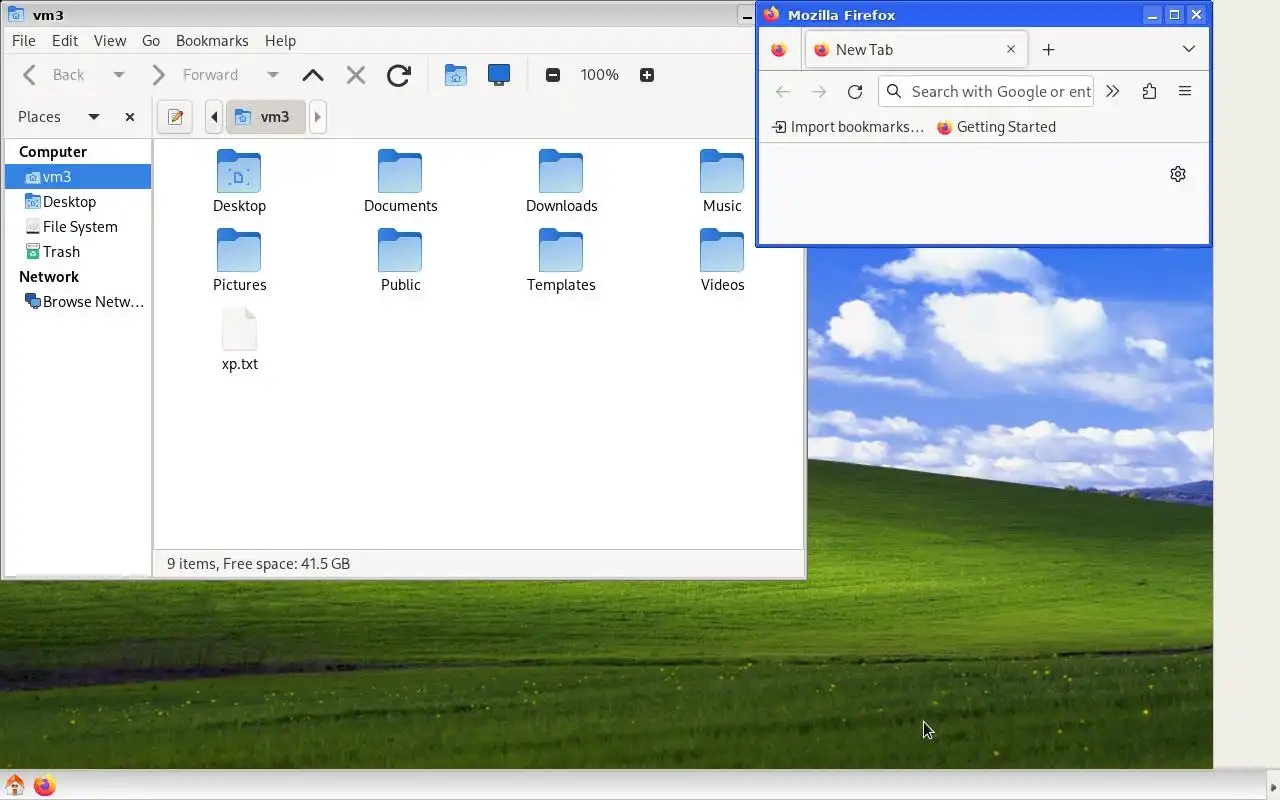Screen dimensions: 1280x800
Task: Open Getting Started bookmark
Action: tap(996, 127)
